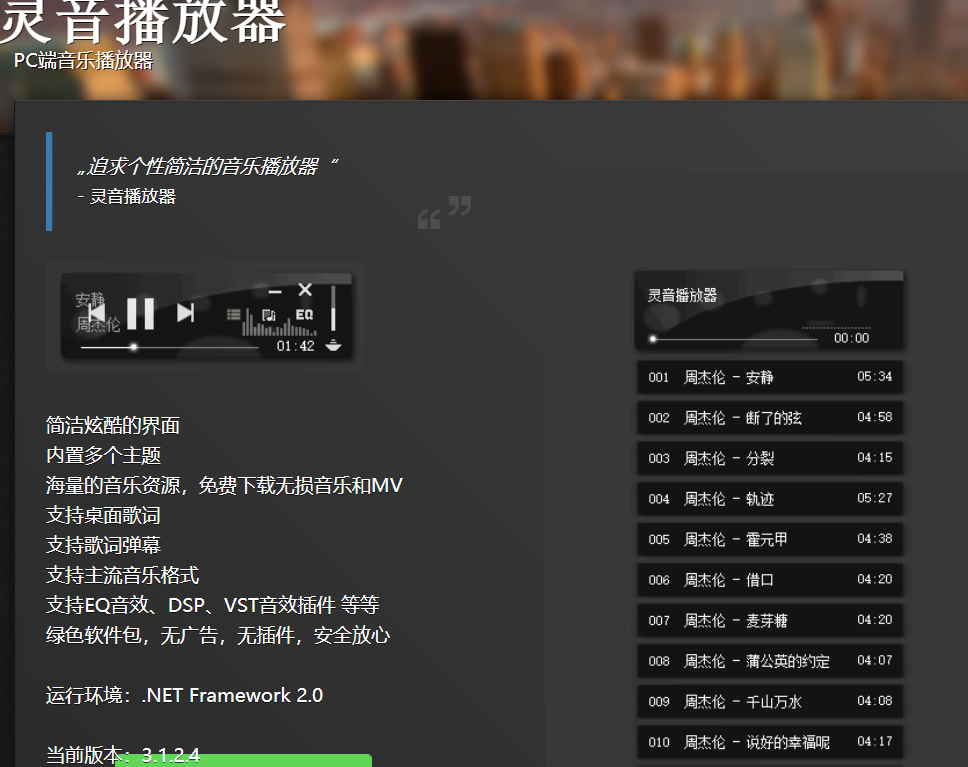This screenshot has height=767, width=968.
Task: Click the large 灵音播放器 page heading
Action: pos(143,22)
